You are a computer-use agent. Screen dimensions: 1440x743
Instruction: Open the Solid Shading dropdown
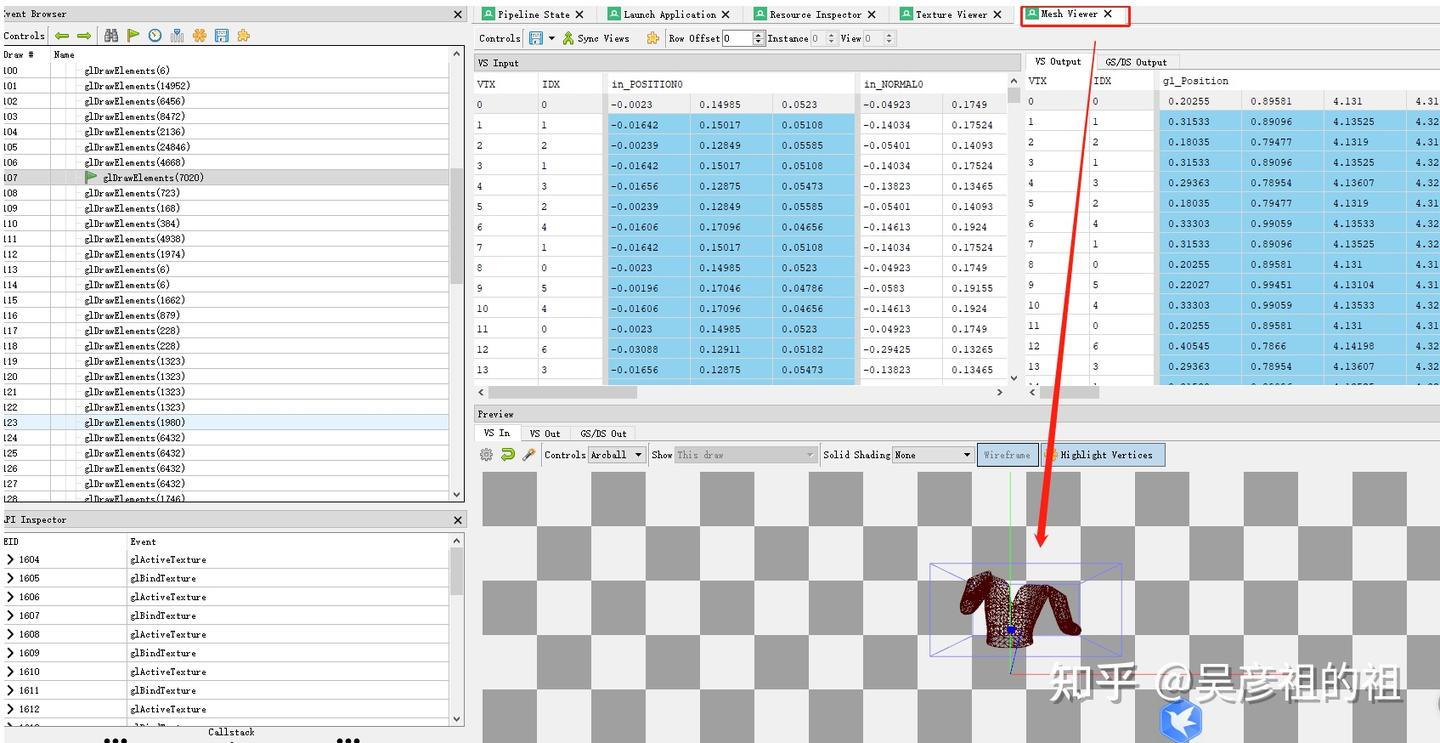[x=933, y=454]
